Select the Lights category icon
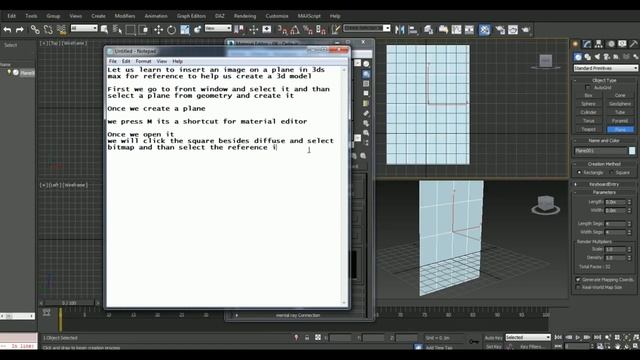Viewport: 640px width, 360px height. click(597, 57)
